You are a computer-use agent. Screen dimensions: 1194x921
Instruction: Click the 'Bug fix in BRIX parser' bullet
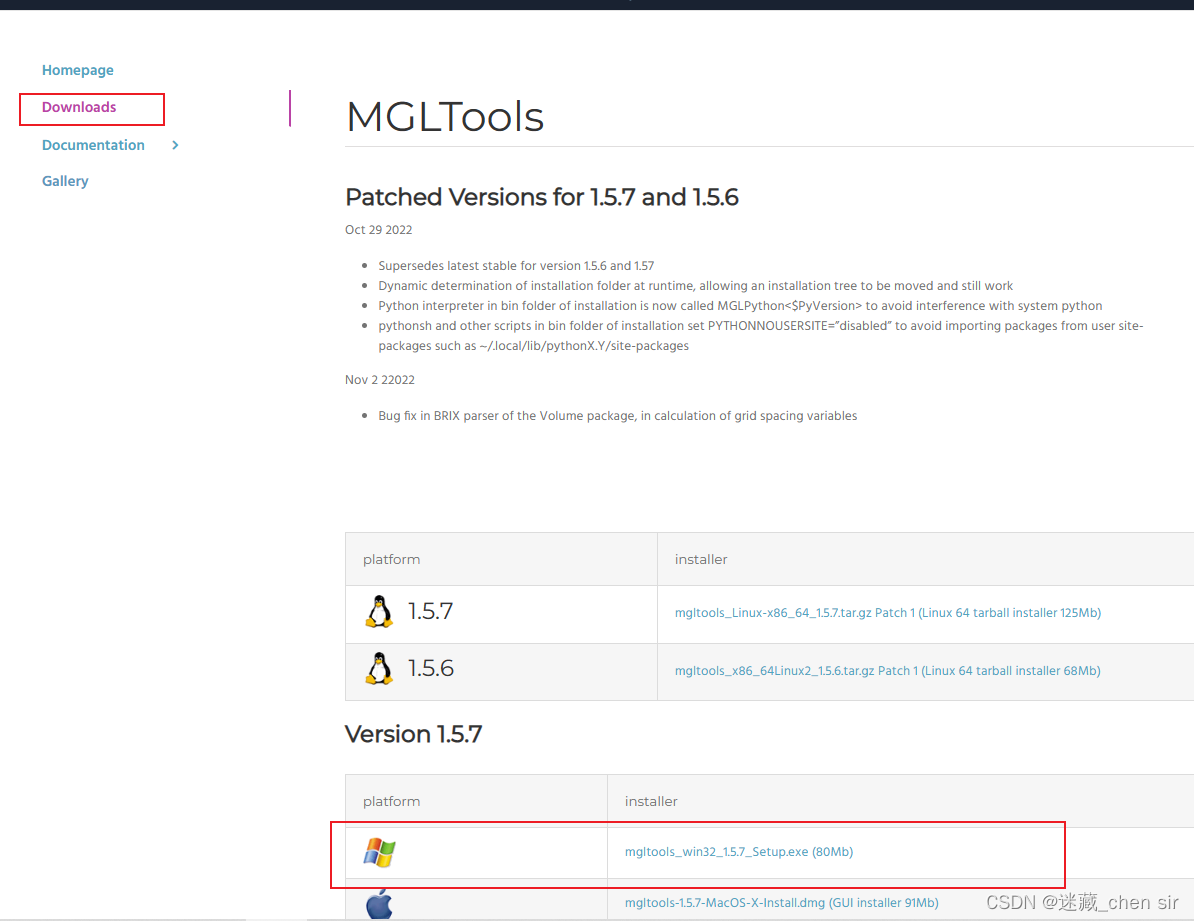618,416
